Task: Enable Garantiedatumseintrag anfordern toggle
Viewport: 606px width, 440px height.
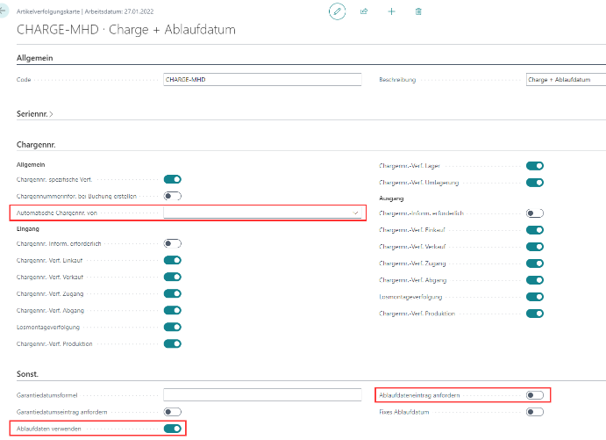Action: pyautogui.click(x=173, y=411)
